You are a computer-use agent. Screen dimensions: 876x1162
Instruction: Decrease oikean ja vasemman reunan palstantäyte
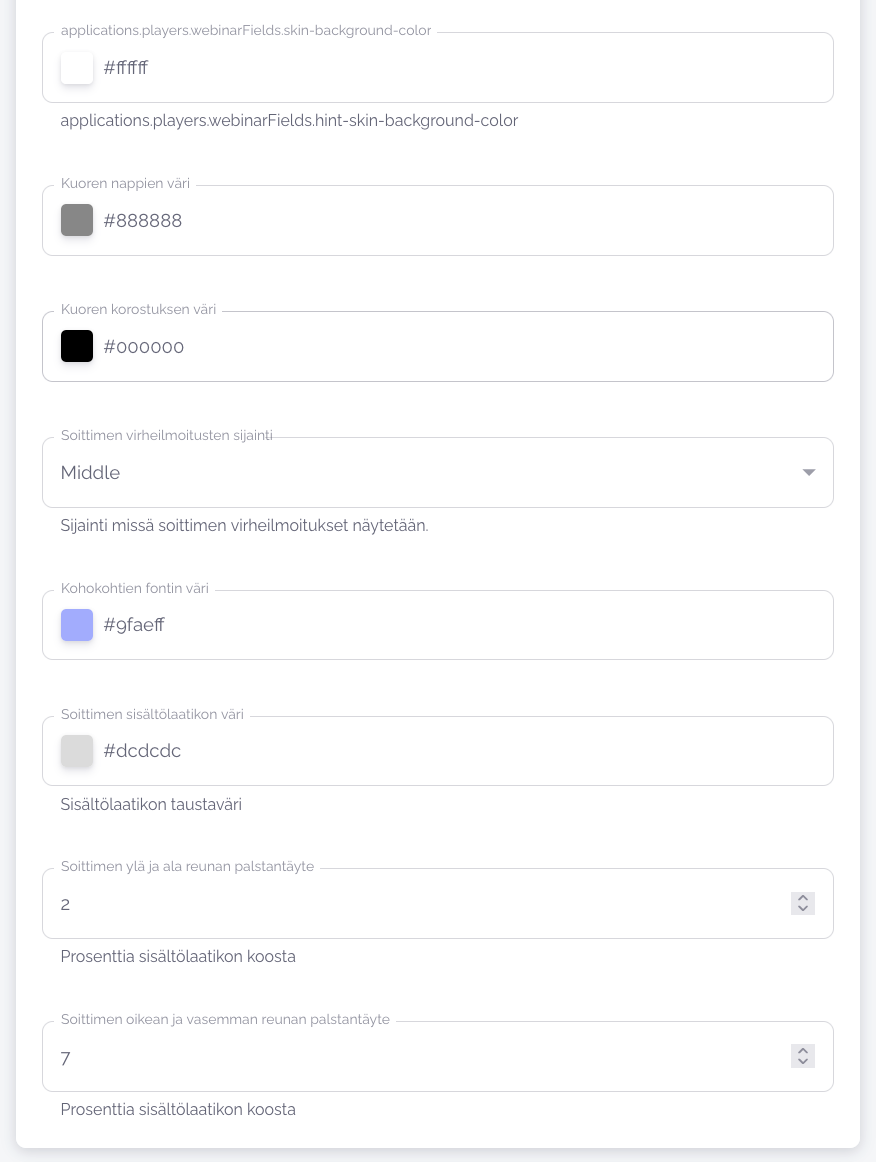[803, 1062]
